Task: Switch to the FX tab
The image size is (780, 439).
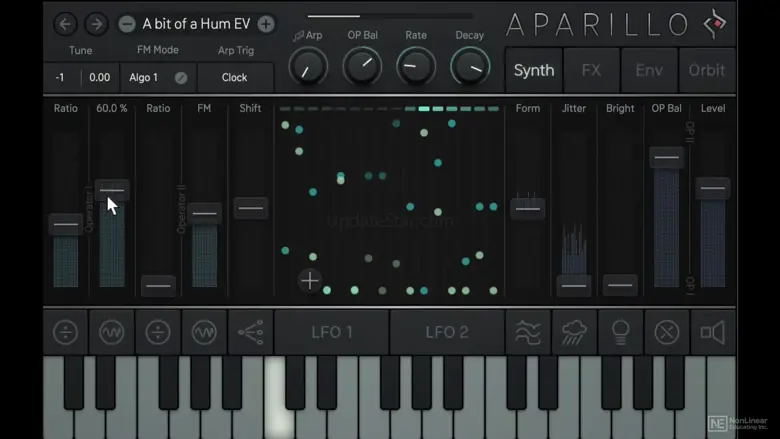Action: 591,70
